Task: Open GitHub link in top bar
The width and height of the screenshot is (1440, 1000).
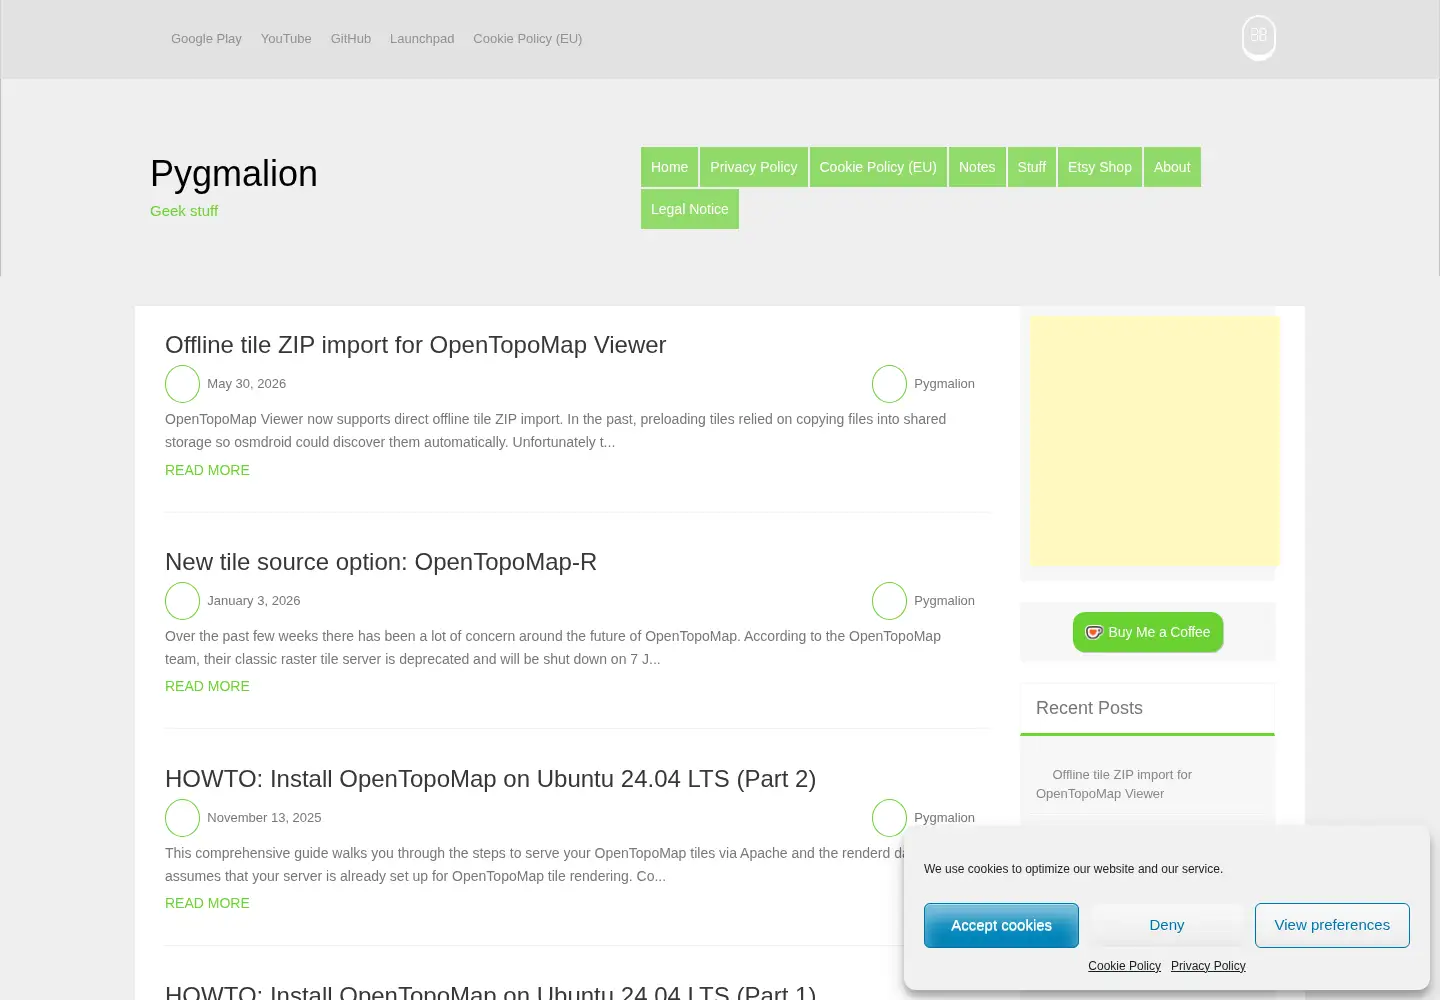Action: (351, 39)
